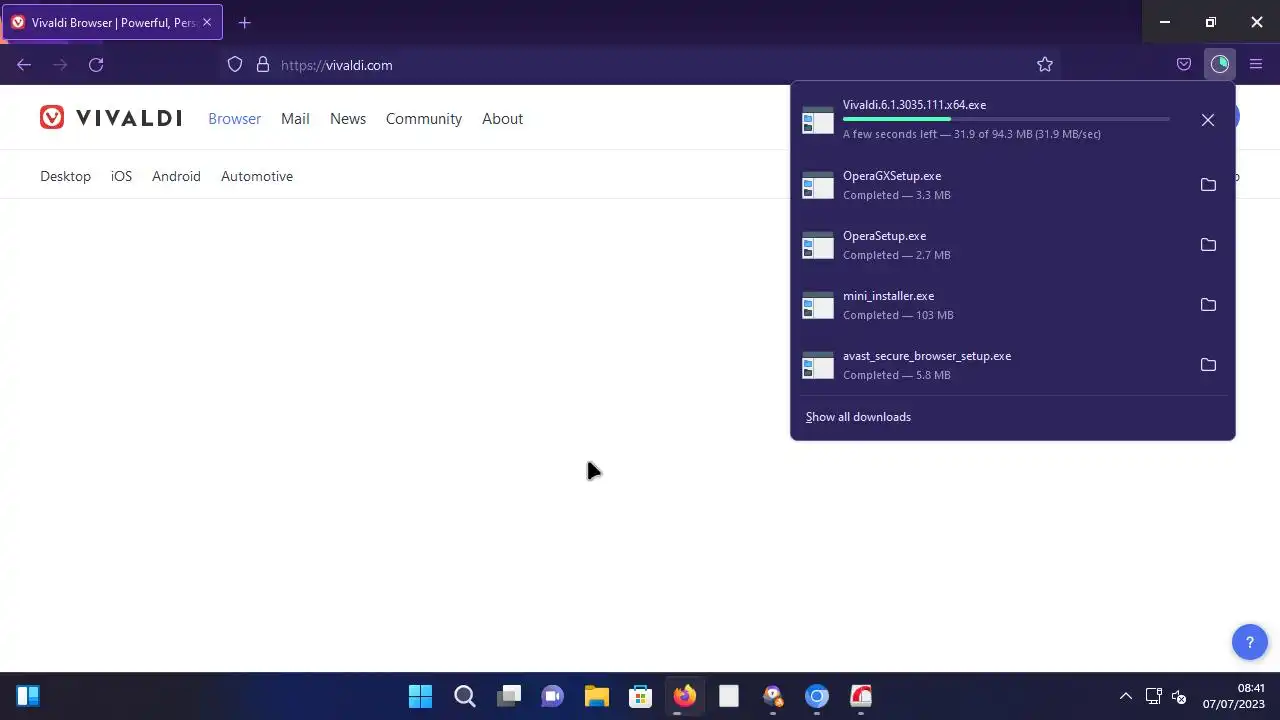Open the Firefox hamburger menu
This screenshot has width=1280, height=720.
[1256, 65]
